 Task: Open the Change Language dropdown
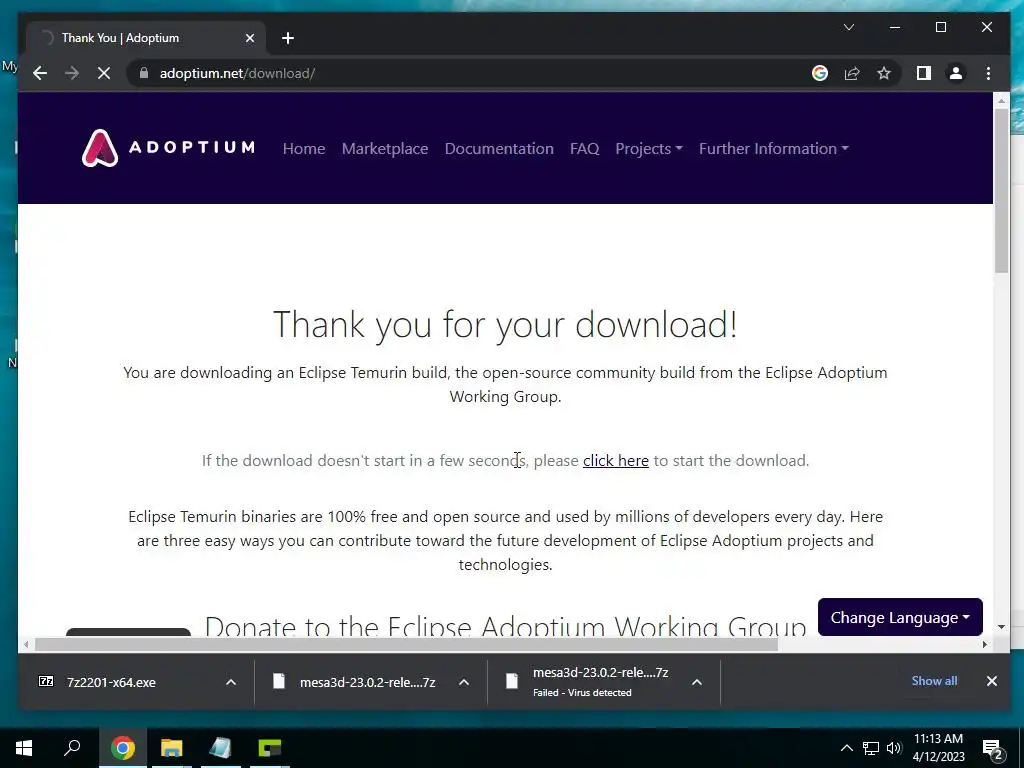(x=900, y=617)
